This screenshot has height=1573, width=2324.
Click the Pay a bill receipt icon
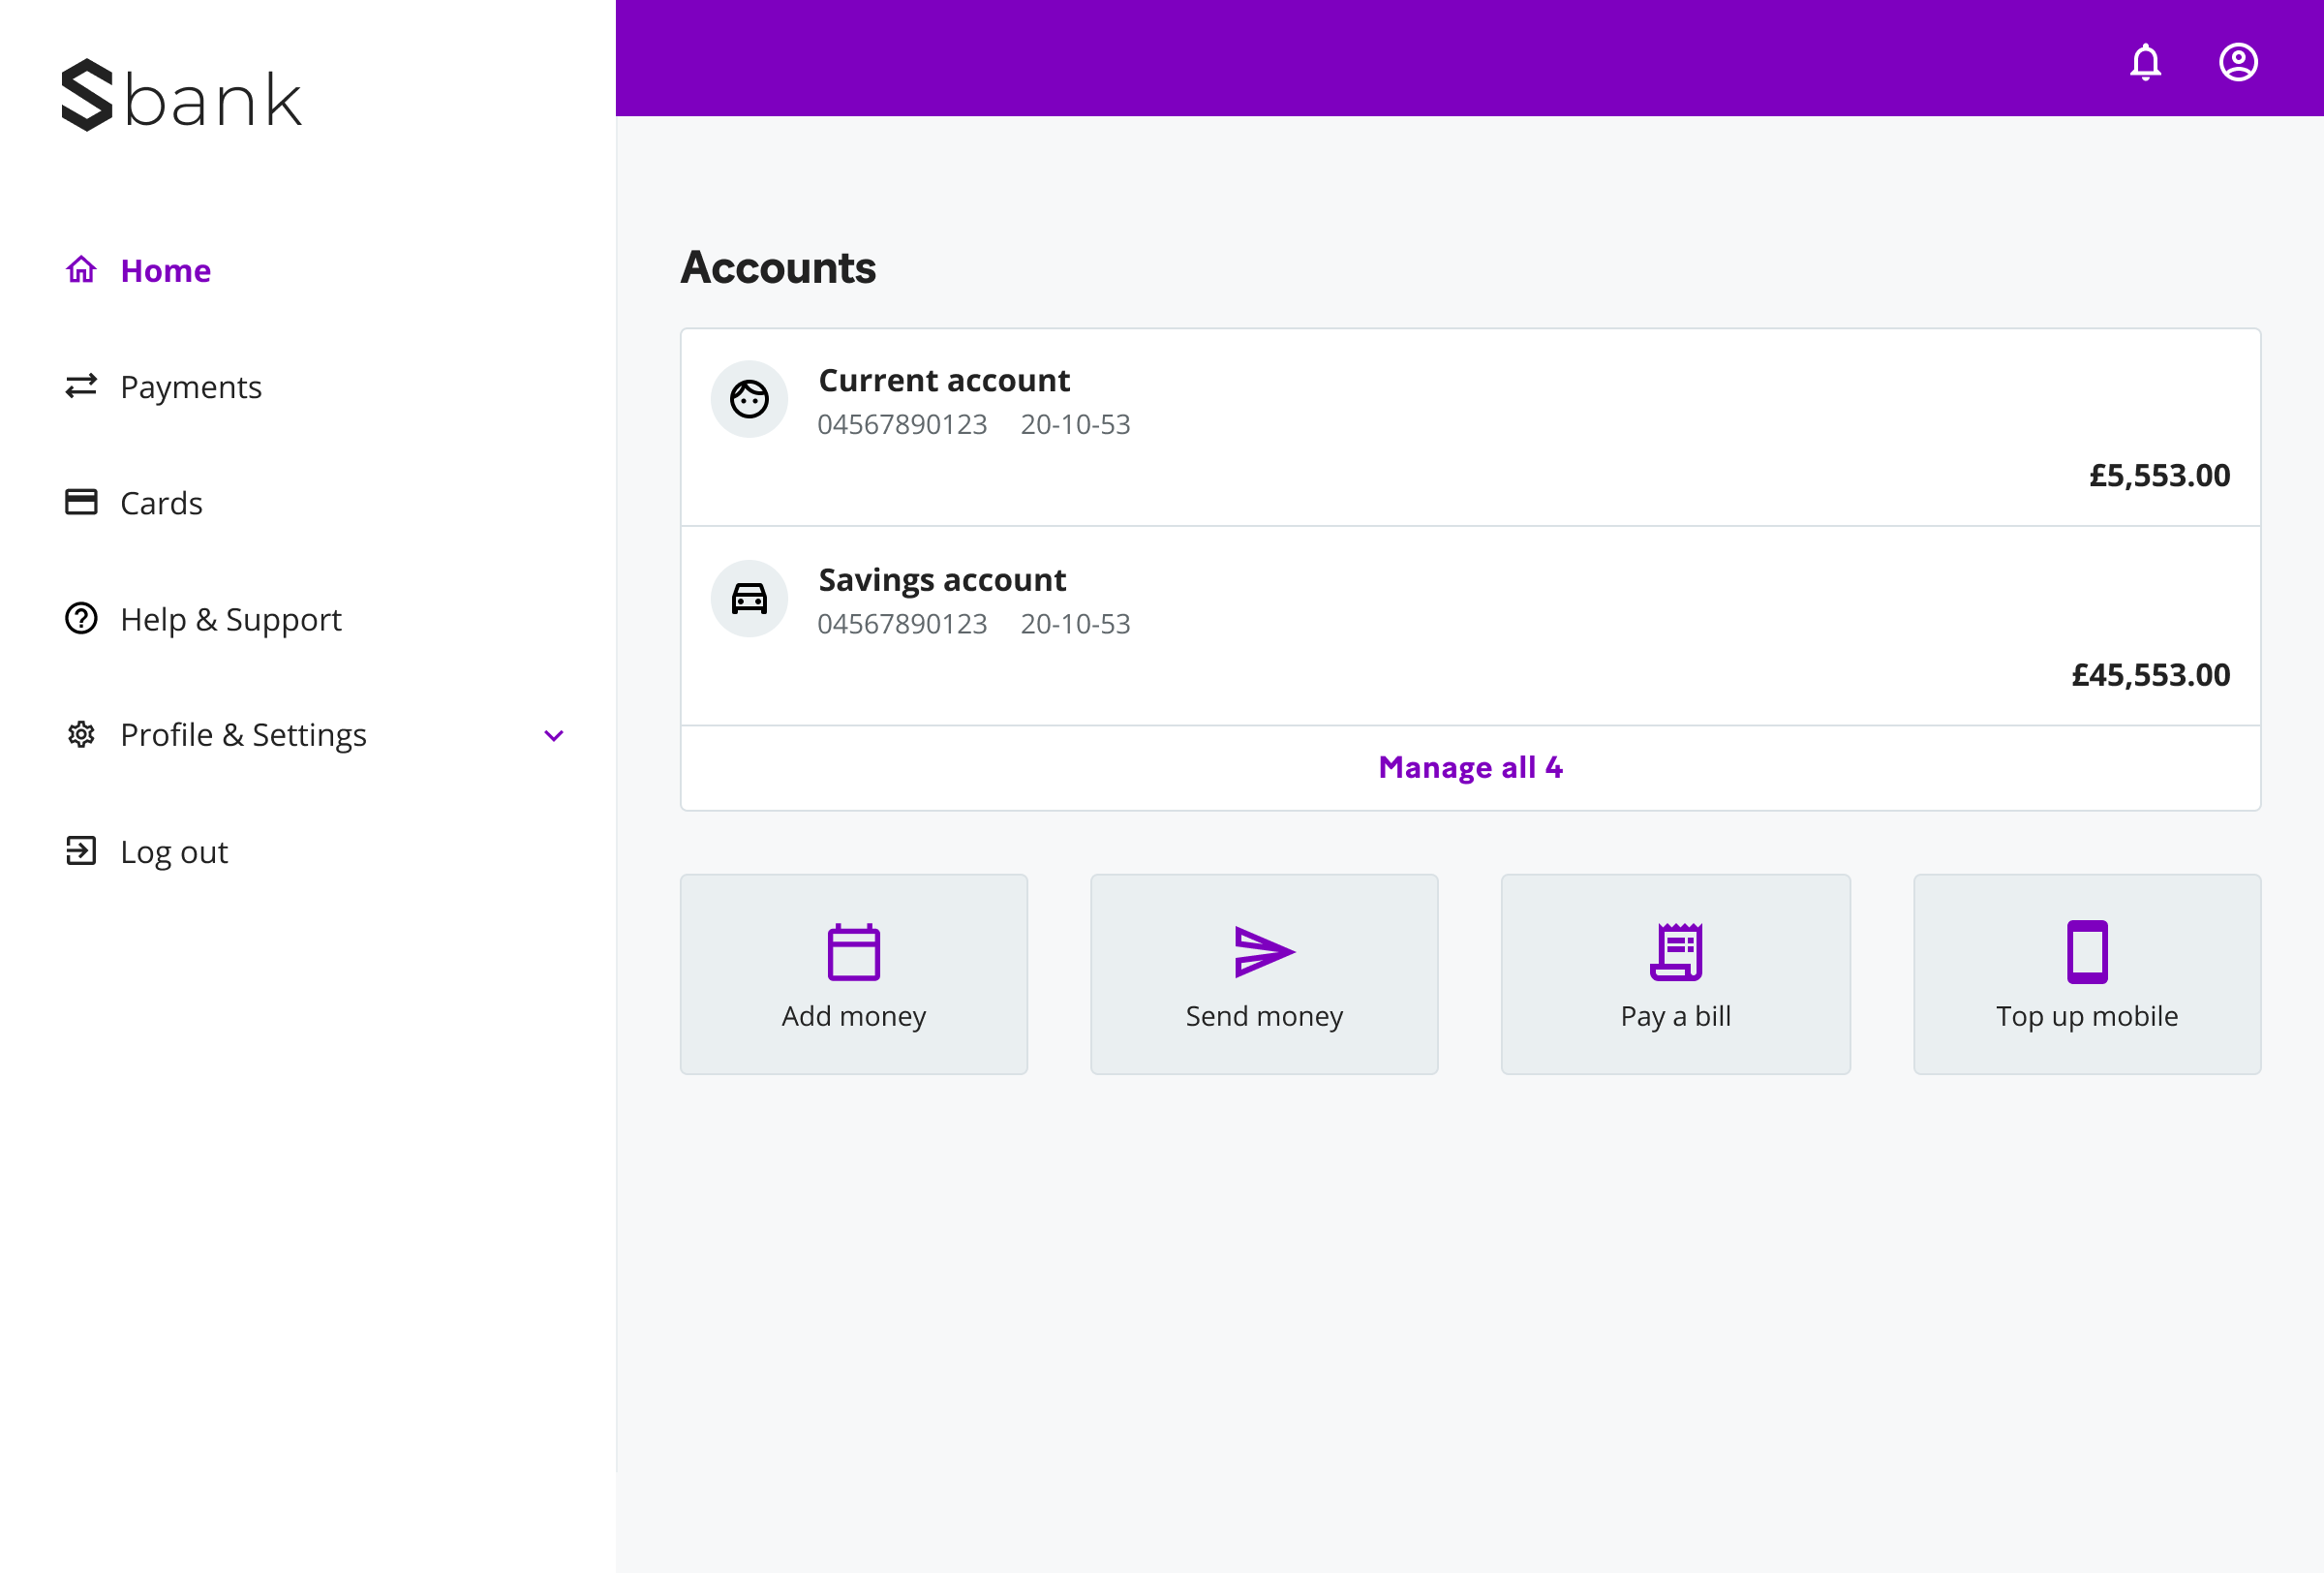[x=1675, y=951]
